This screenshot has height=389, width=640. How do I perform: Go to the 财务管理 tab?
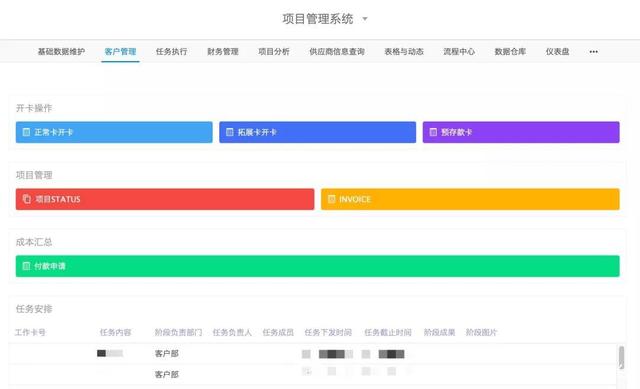[x=223, y=51]
